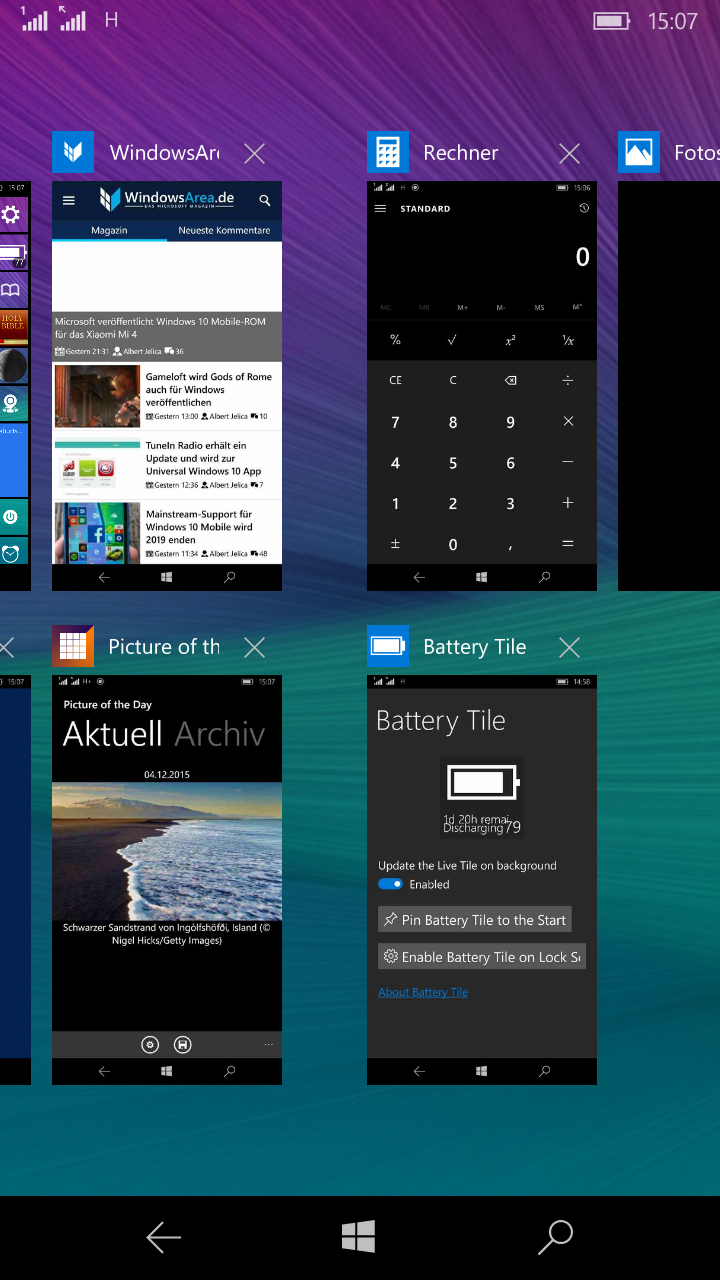The height and width of the screenshot is (1280, 720).
Task: Click Enable Battery Tile on Lock Screen
Action: point(482,957)
